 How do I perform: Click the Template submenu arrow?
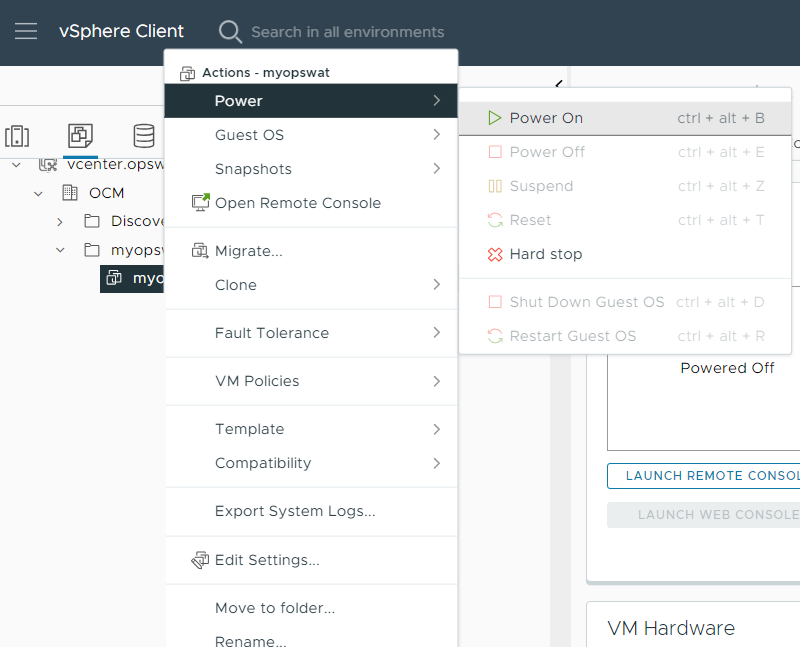[x=436, y=429]
